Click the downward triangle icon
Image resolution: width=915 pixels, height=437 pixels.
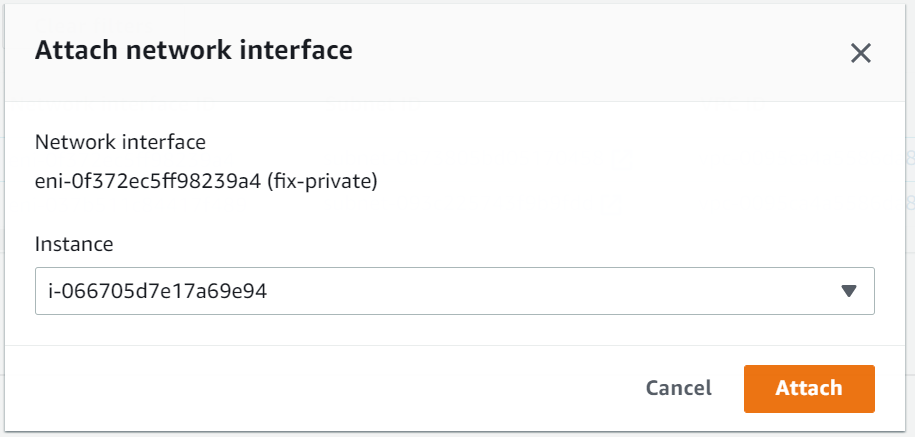pos(849,291)
